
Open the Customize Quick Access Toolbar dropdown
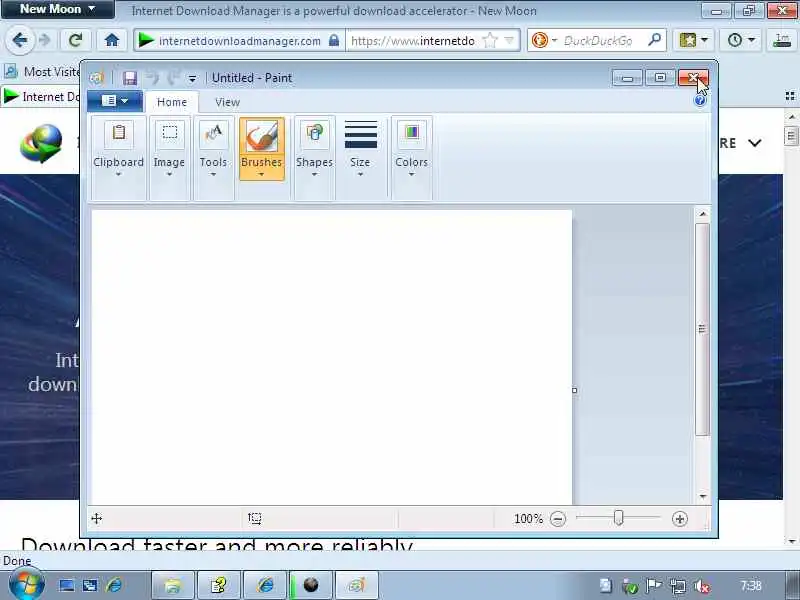[192, 79]
